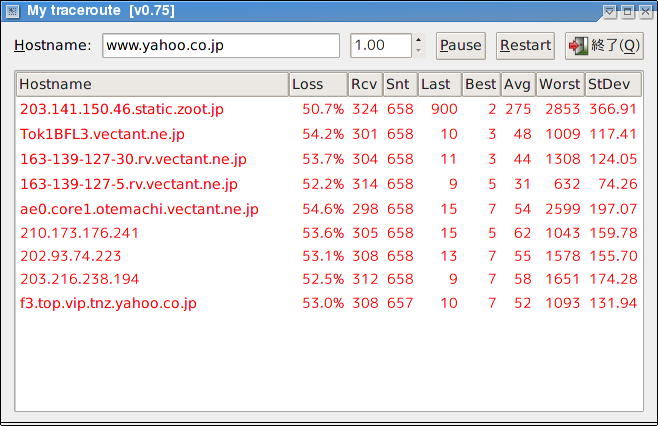Sort by the Loss column header

tap(319, 84)
